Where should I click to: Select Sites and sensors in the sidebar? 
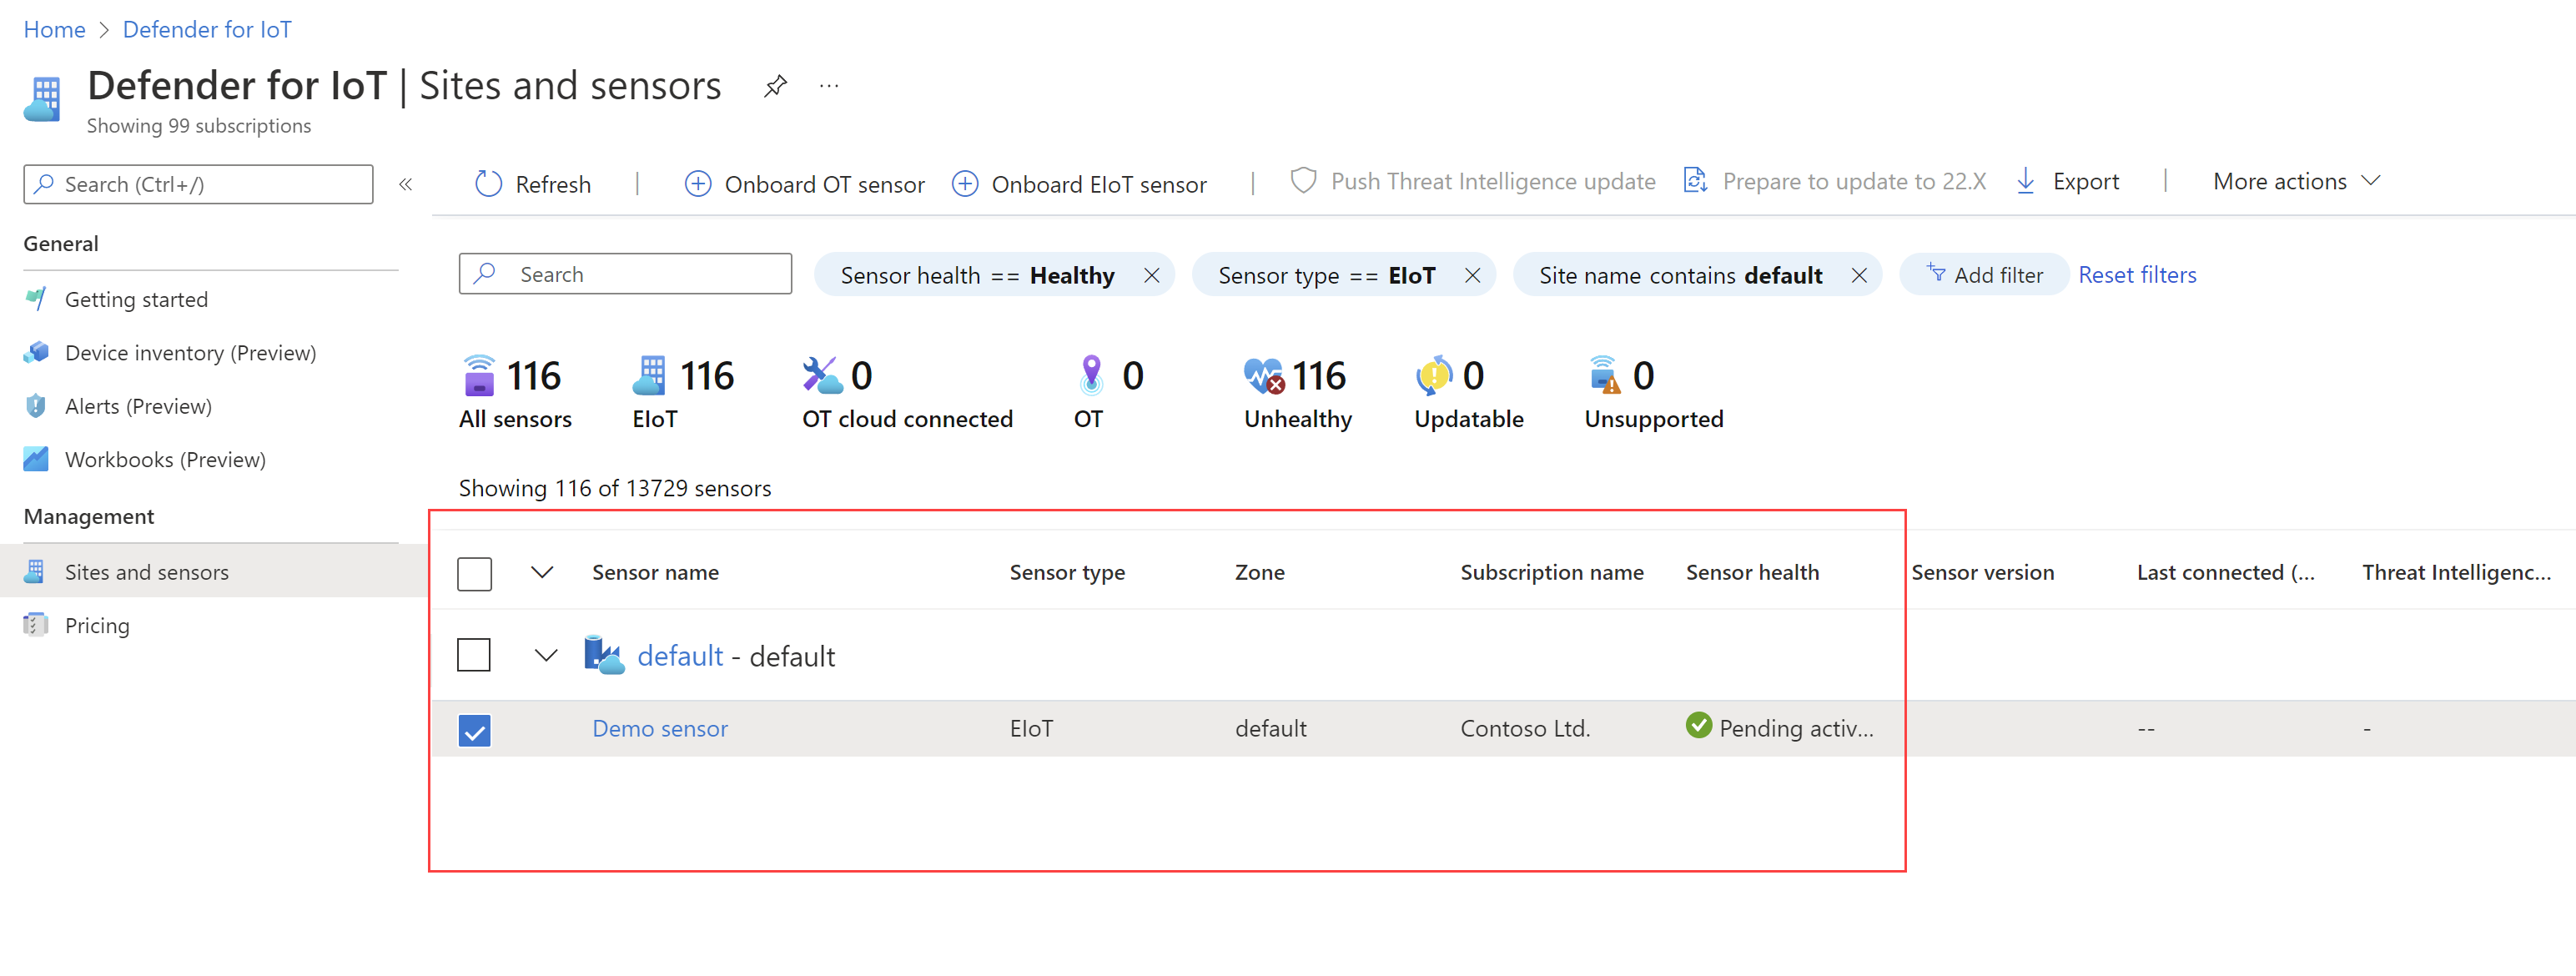point(214,572)
